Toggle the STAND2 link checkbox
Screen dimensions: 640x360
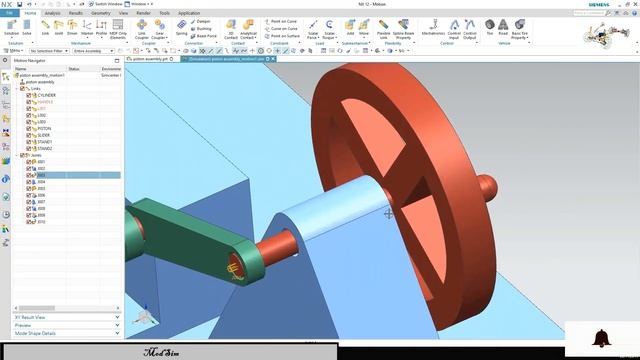point(29,149)
